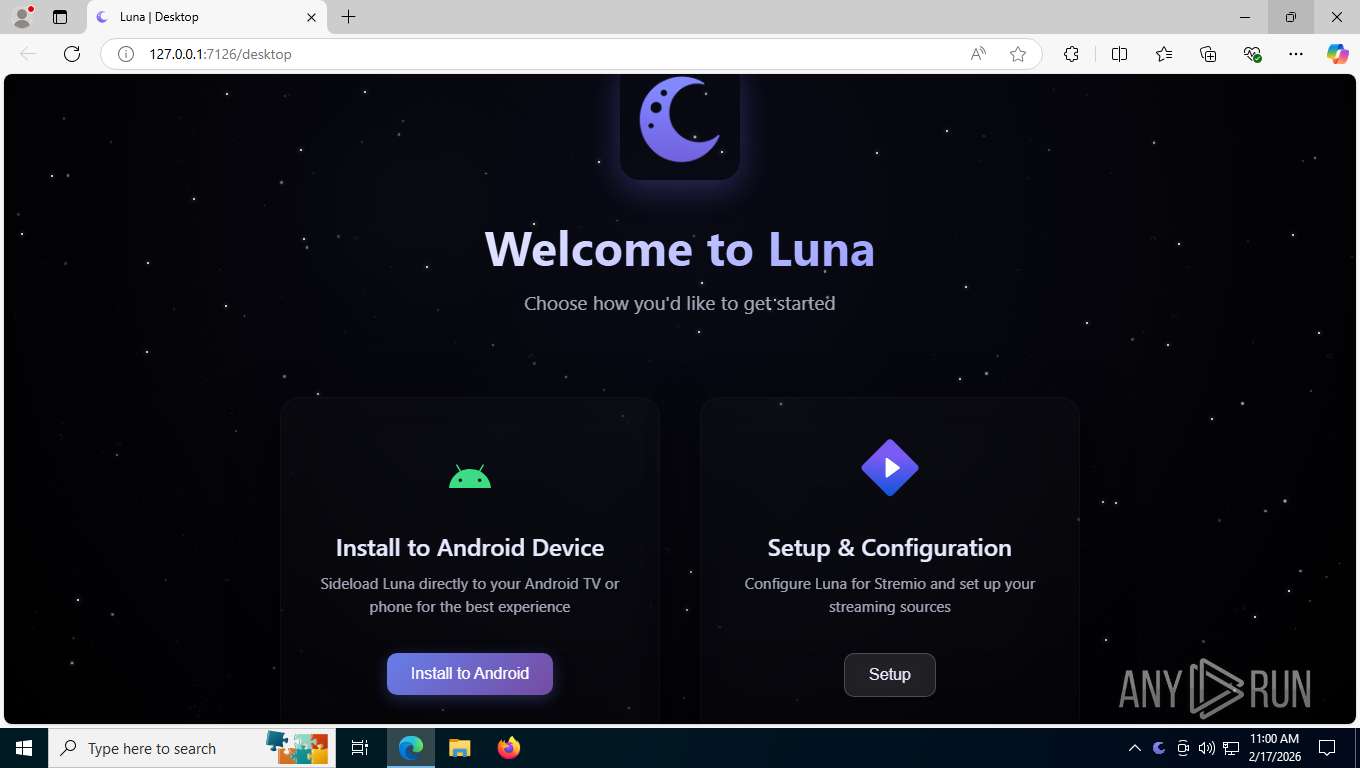Click the Luna moon tray icon
The width and height of the screenshot is (1360, 768).
point(1160,748)
